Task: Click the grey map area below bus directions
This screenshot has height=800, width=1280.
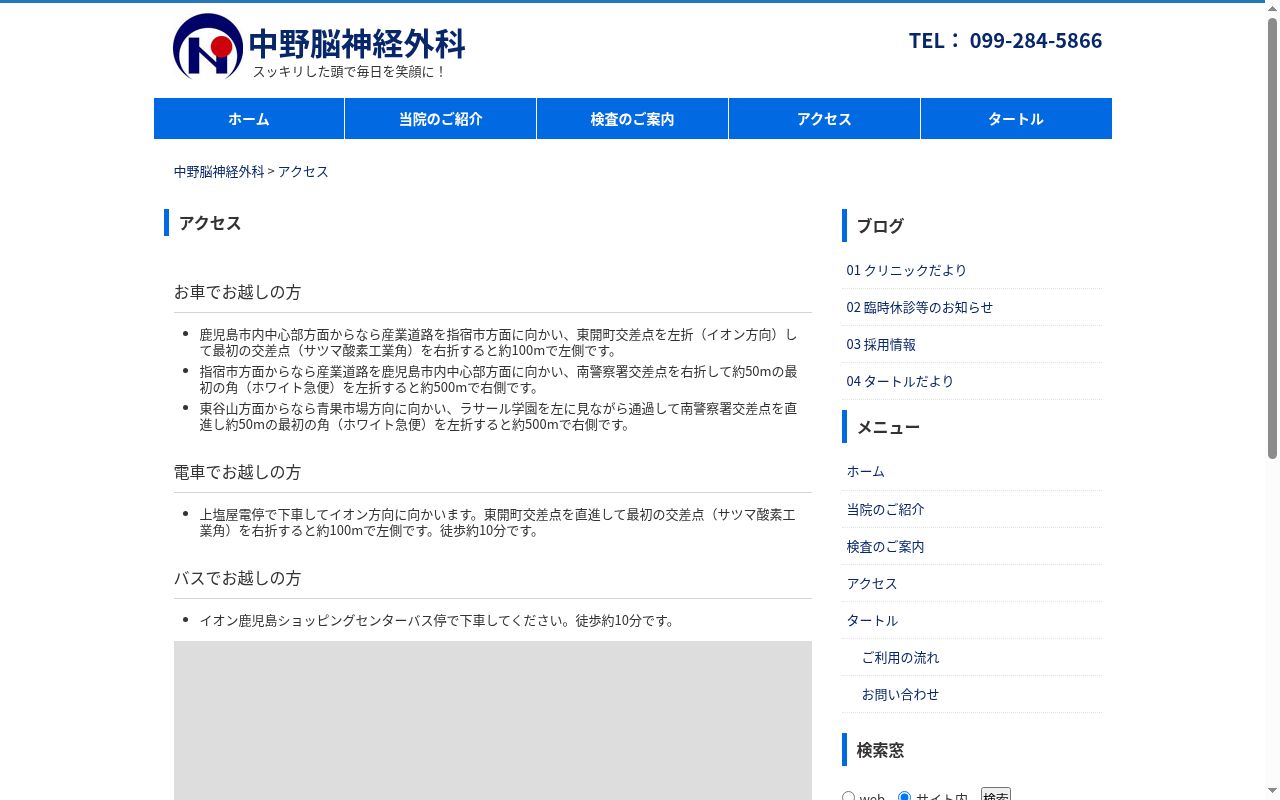Action: tap(493, 720)
